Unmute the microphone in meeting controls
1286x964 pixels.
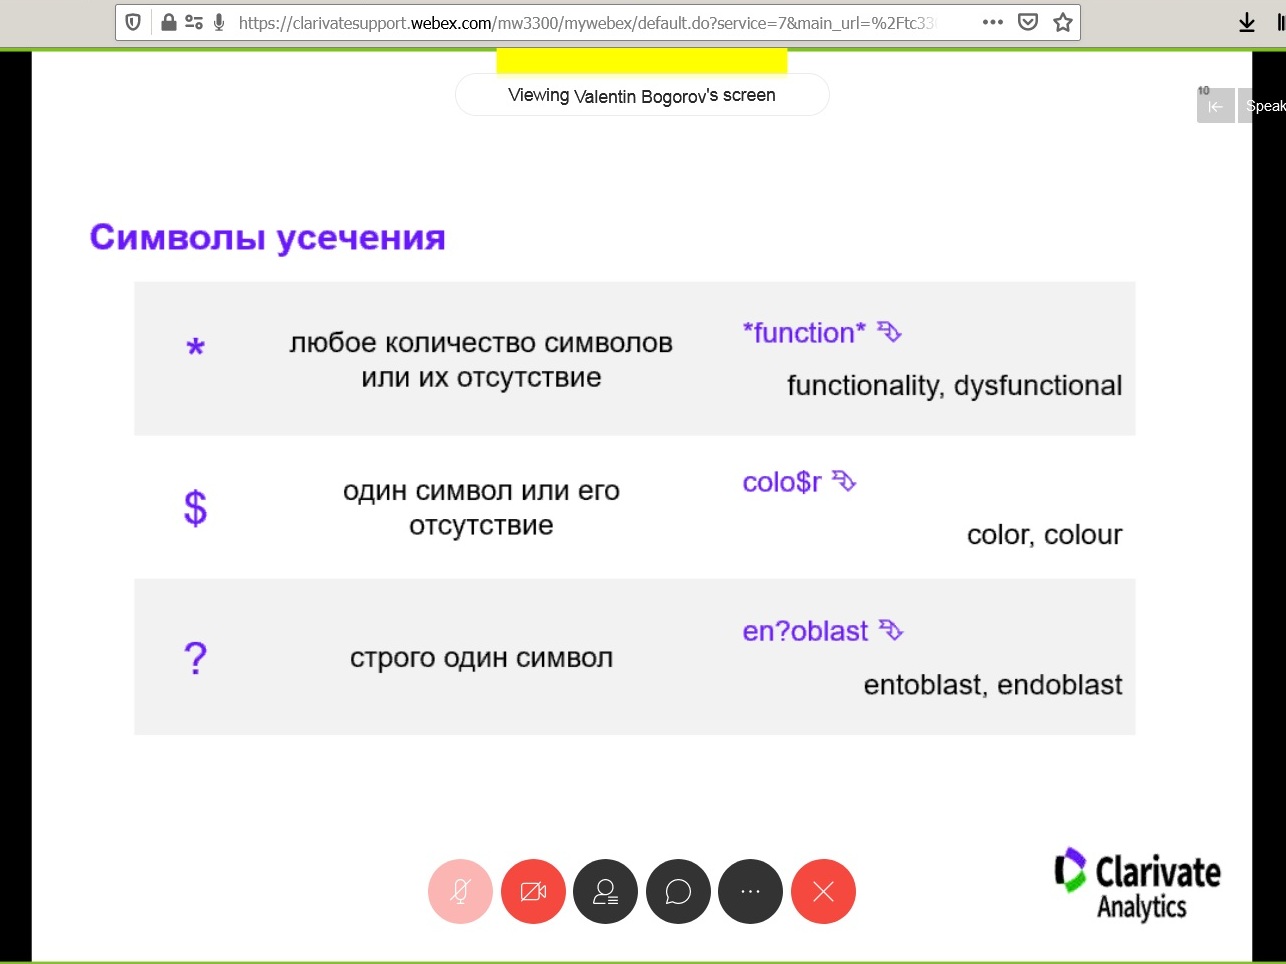click(460, 891)
